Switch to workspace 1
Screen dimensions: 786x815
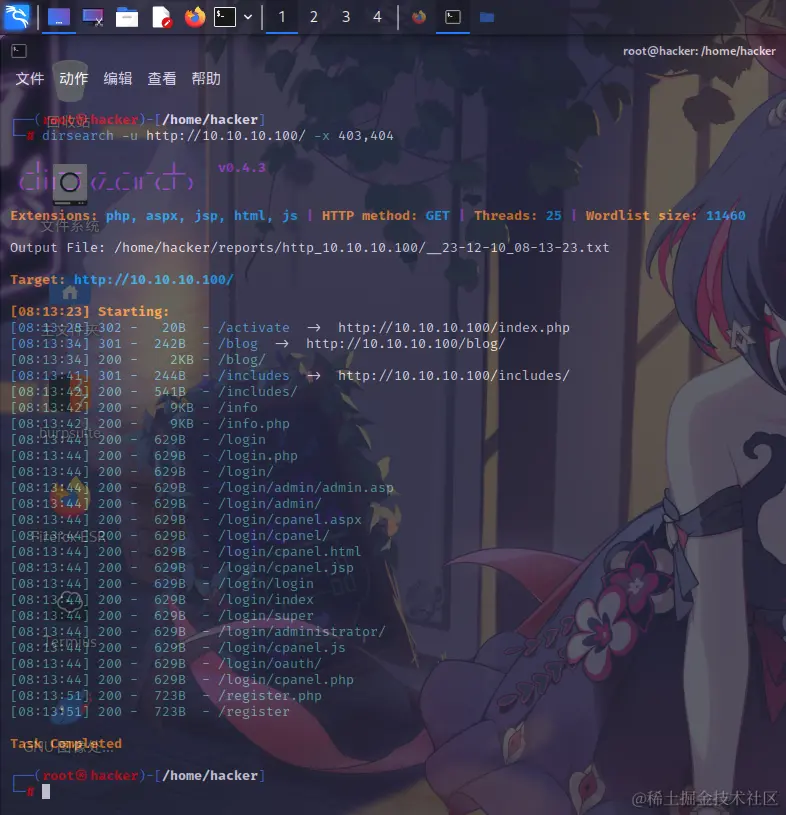click(x=282, y=17)
